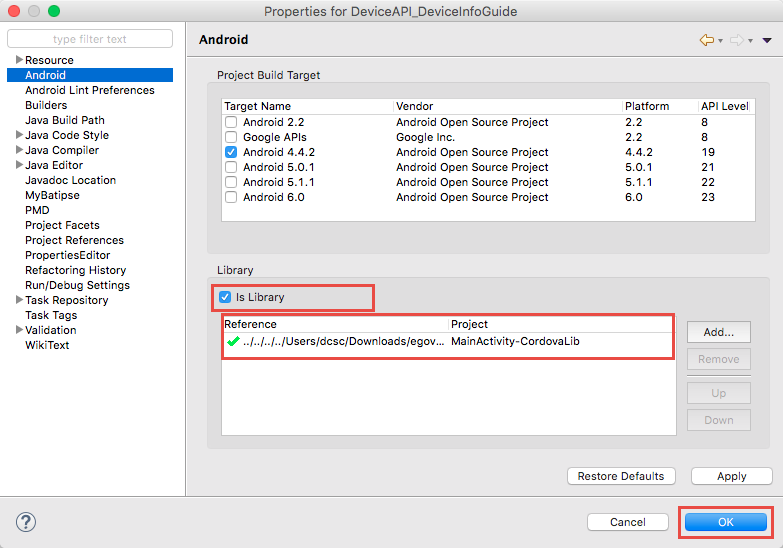Click in the type filter text field
The width and height of the screenshot is (783, 548).
(90, 39)
